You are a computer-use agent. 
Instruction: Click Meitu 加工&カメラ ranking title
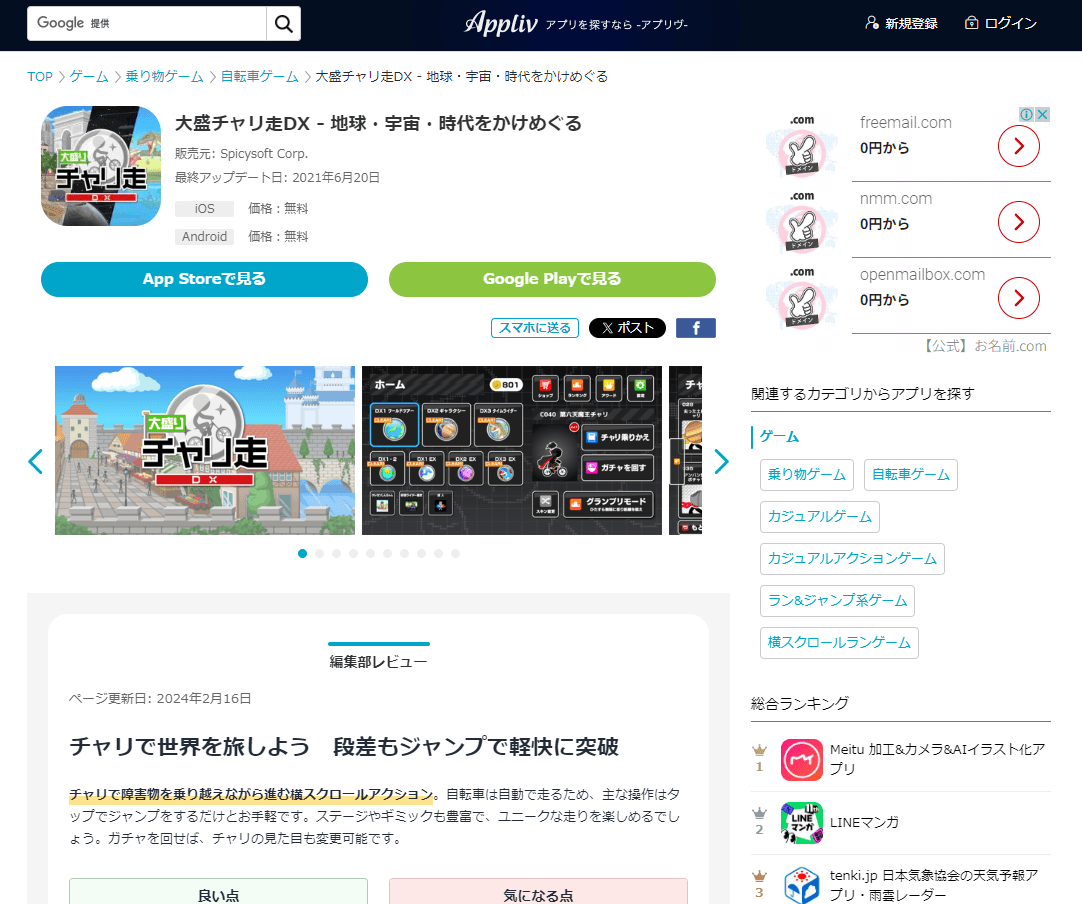pos(938,759)
